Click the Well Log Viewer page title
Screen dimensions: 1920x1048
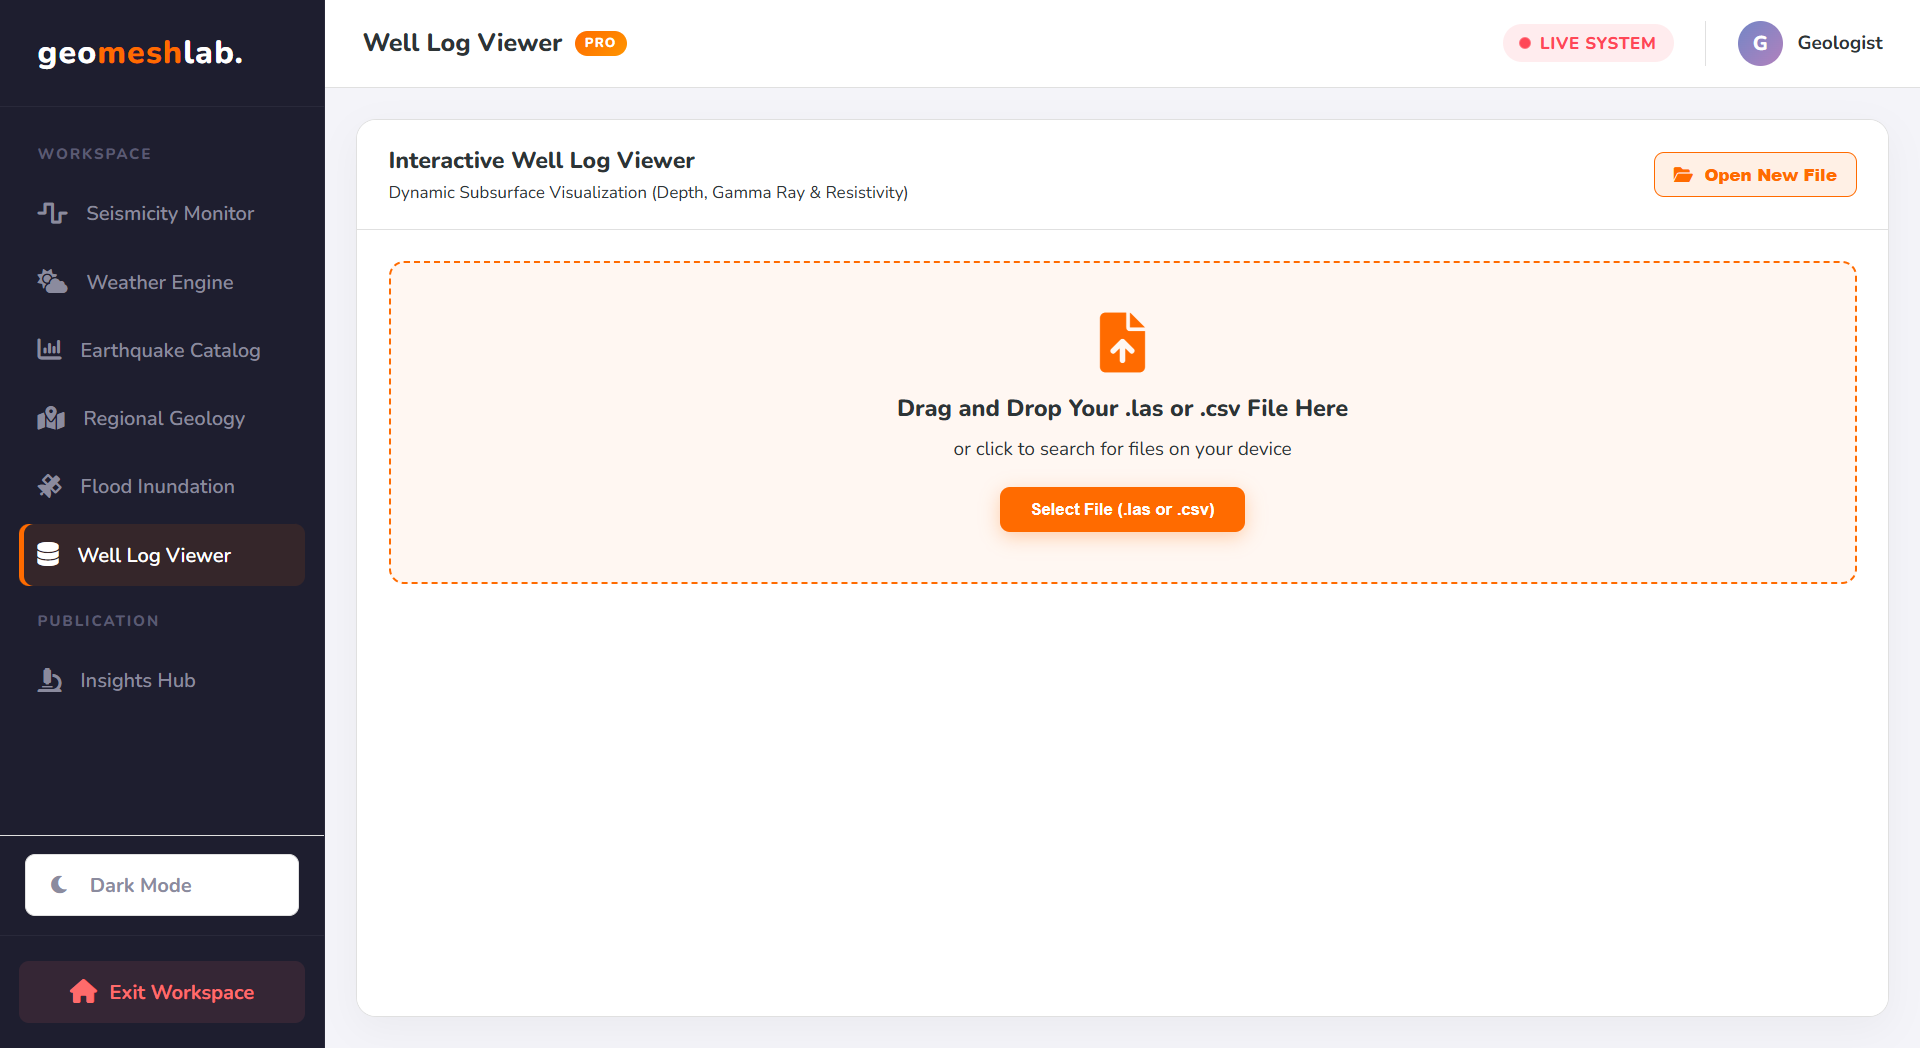pyautogui.click(x=462, y=43)
